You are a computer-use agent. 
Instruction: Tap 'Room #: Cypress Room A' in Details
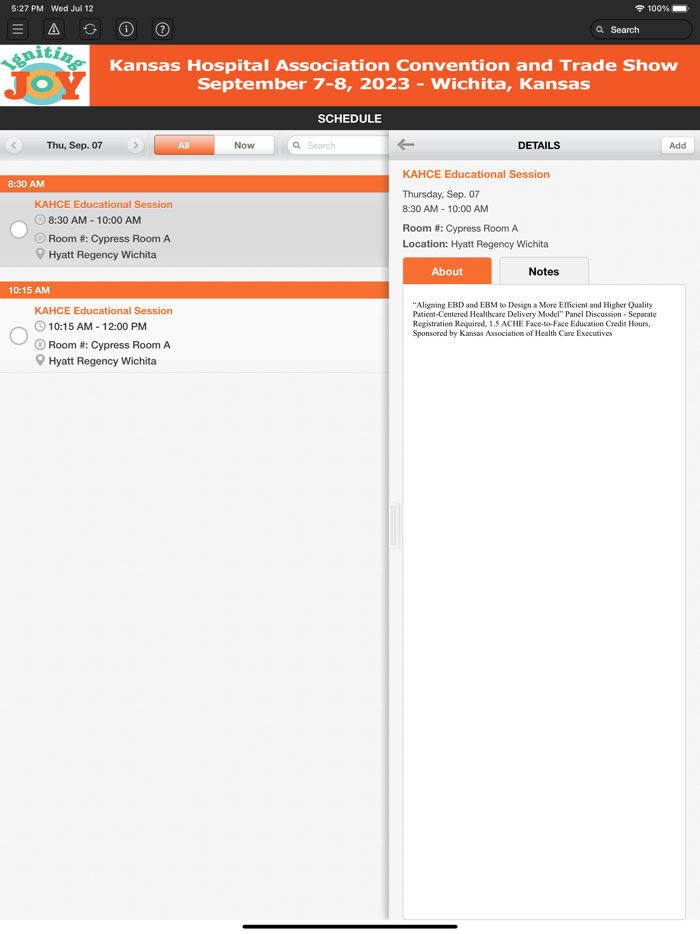coord(461,228)
